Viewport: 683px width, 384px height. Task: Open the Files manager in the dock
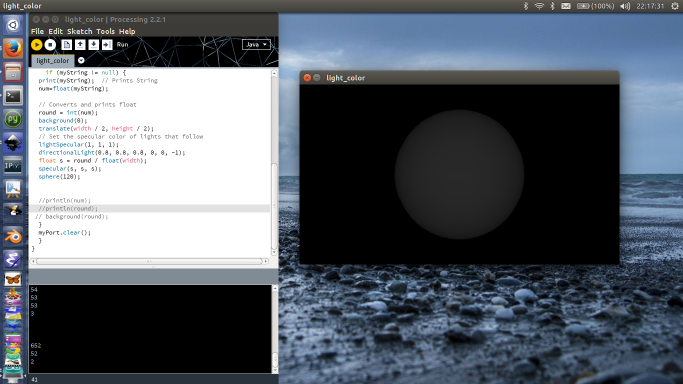tap(13, 72)
